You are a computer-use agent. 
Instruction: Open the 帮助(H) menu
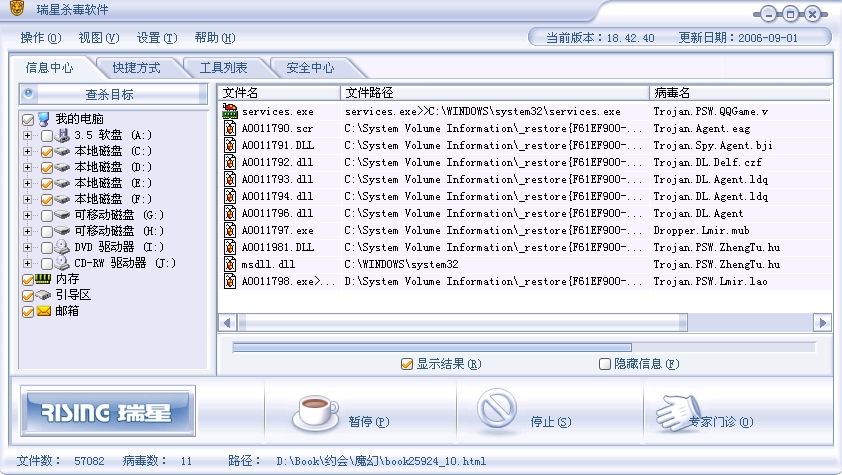(x=215, y=38)
